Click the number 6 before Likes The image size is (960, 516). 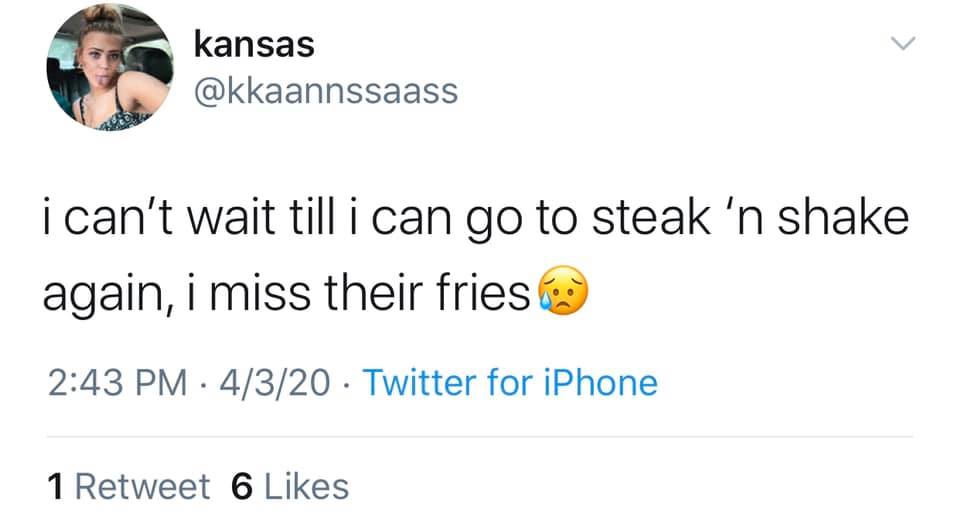click(240, 487)
